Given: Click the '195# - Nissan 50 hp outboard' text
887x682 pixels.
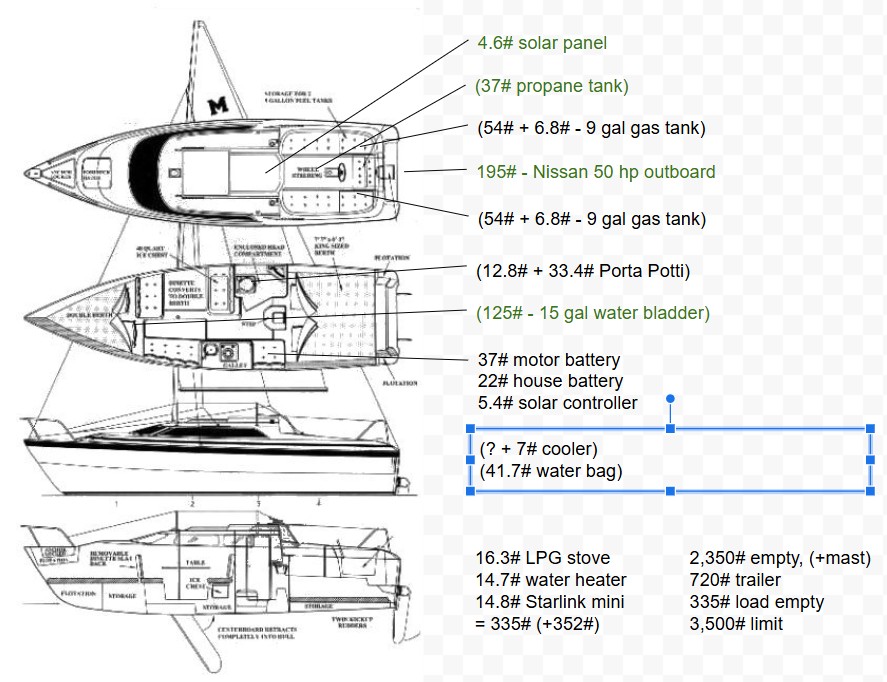Looking at the screenshot, I should click(596, 171).
